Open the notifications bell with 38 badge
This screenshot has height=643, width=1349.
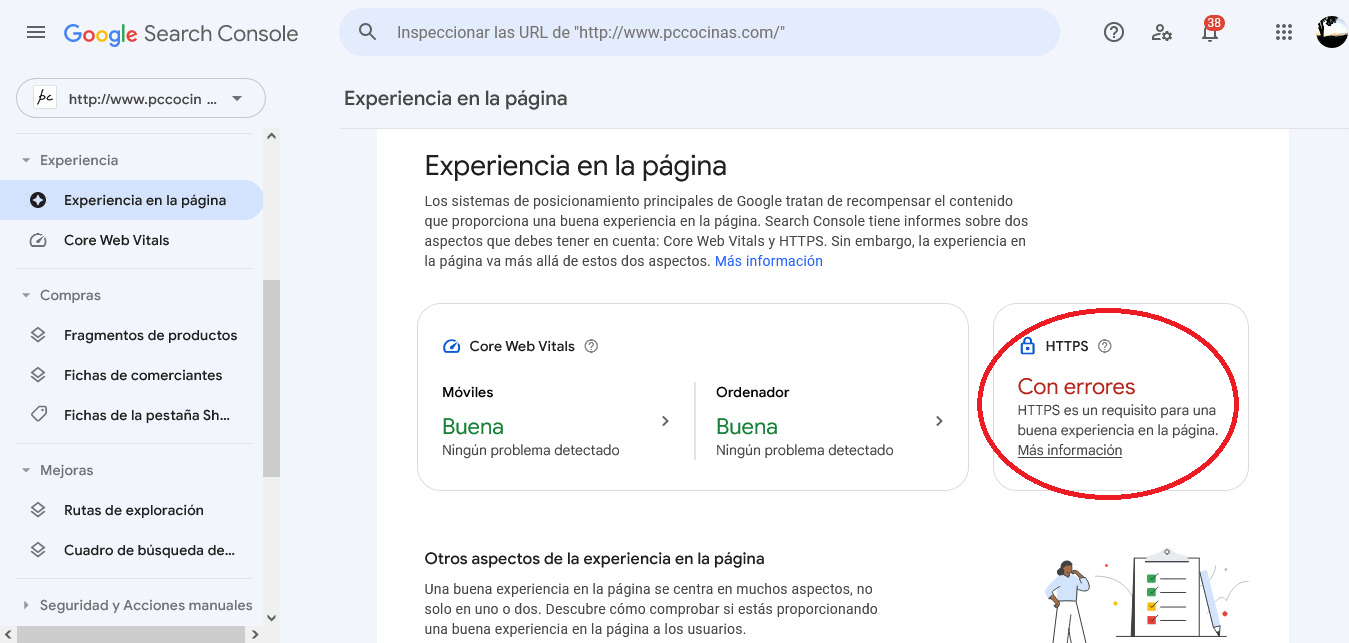coord(1210,30)
